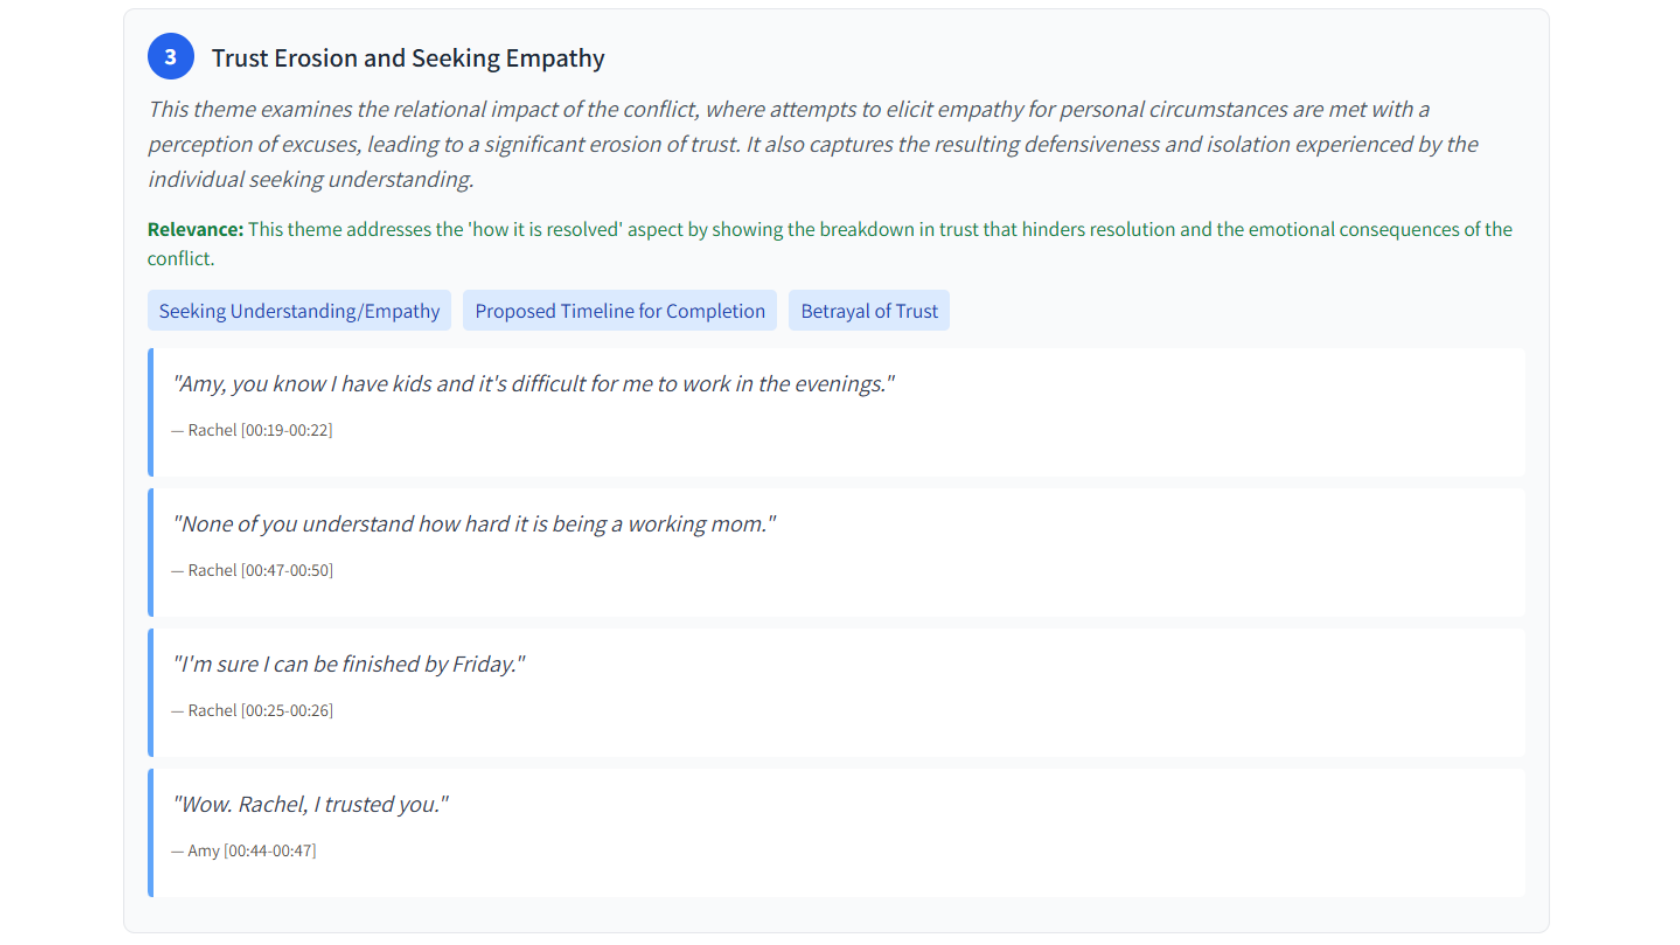
Task: Select Amy's quote Wow Rachel I trusted you
Action: pos(310,803)
